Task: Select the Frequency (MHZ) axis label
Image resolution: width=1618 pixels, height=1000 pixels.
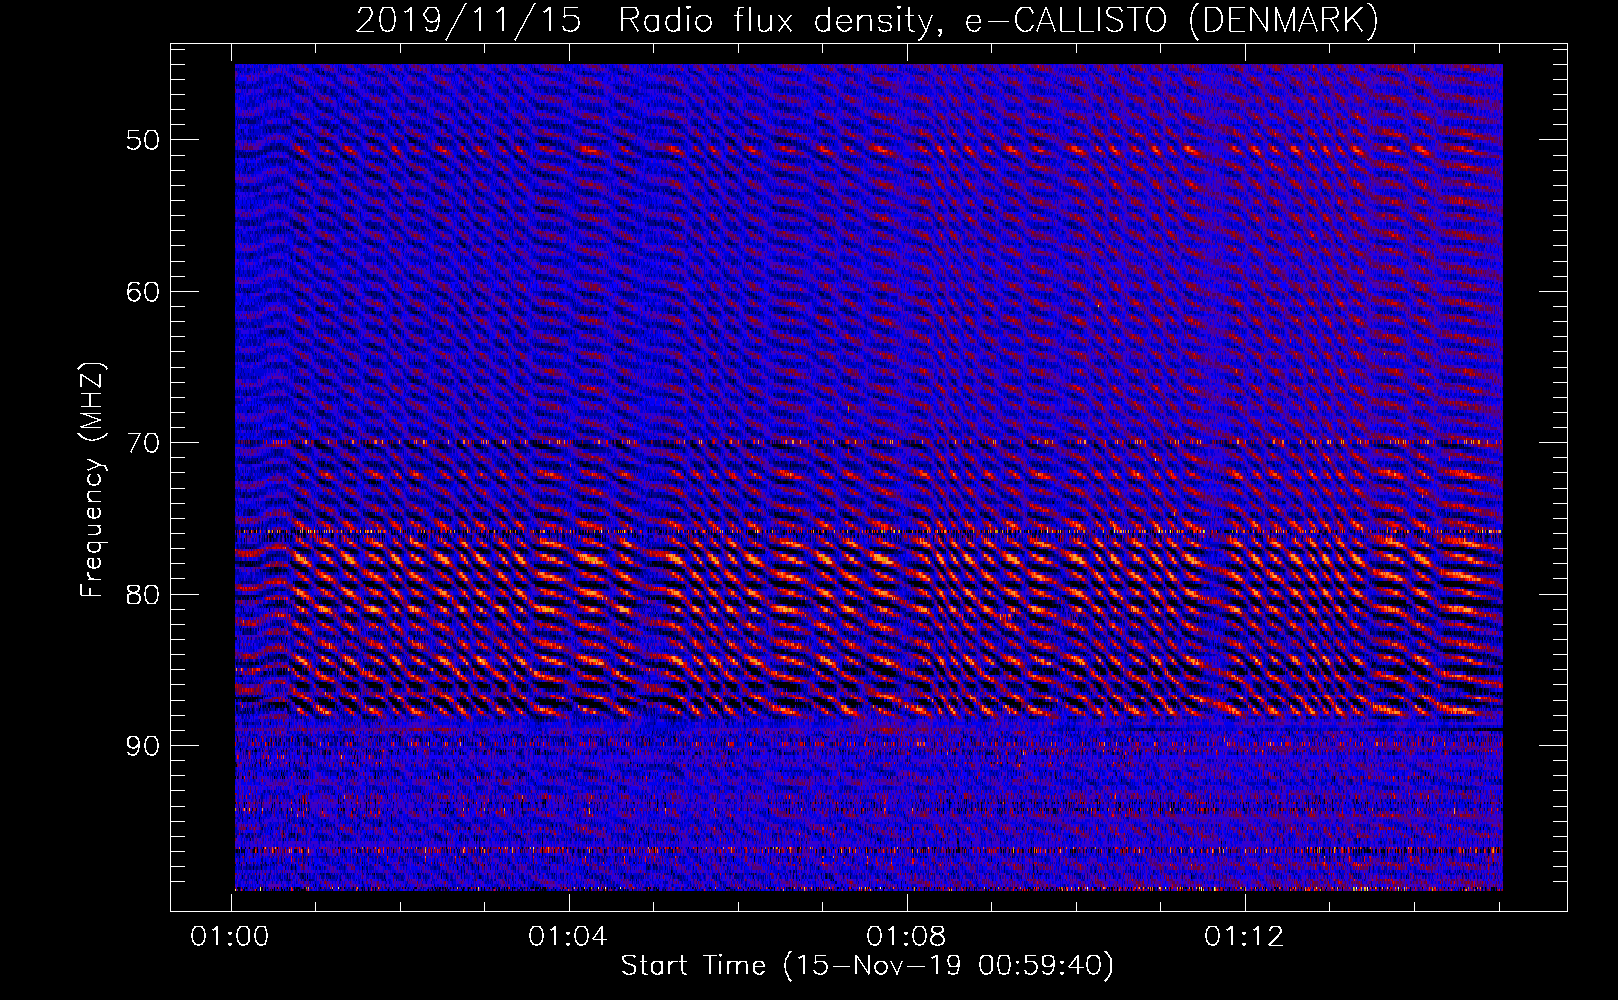Action: [92, 480]
